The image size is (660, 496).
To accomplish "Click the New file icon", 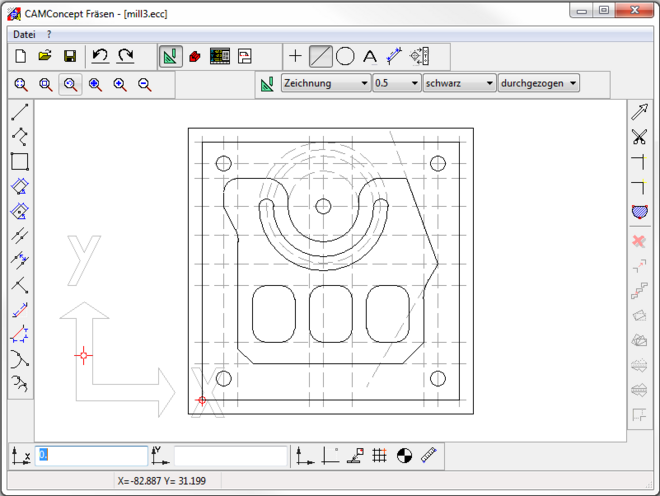I will pos(20,57).
